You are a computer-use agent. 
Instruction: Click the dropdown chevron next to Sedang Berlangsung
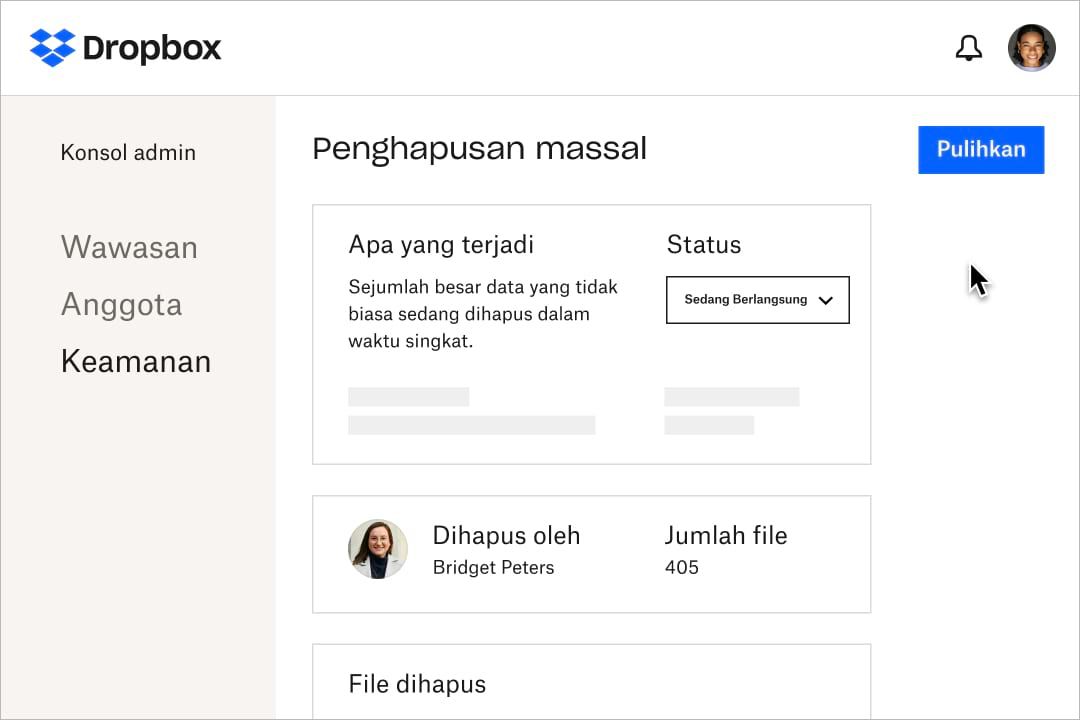[826, 300]
